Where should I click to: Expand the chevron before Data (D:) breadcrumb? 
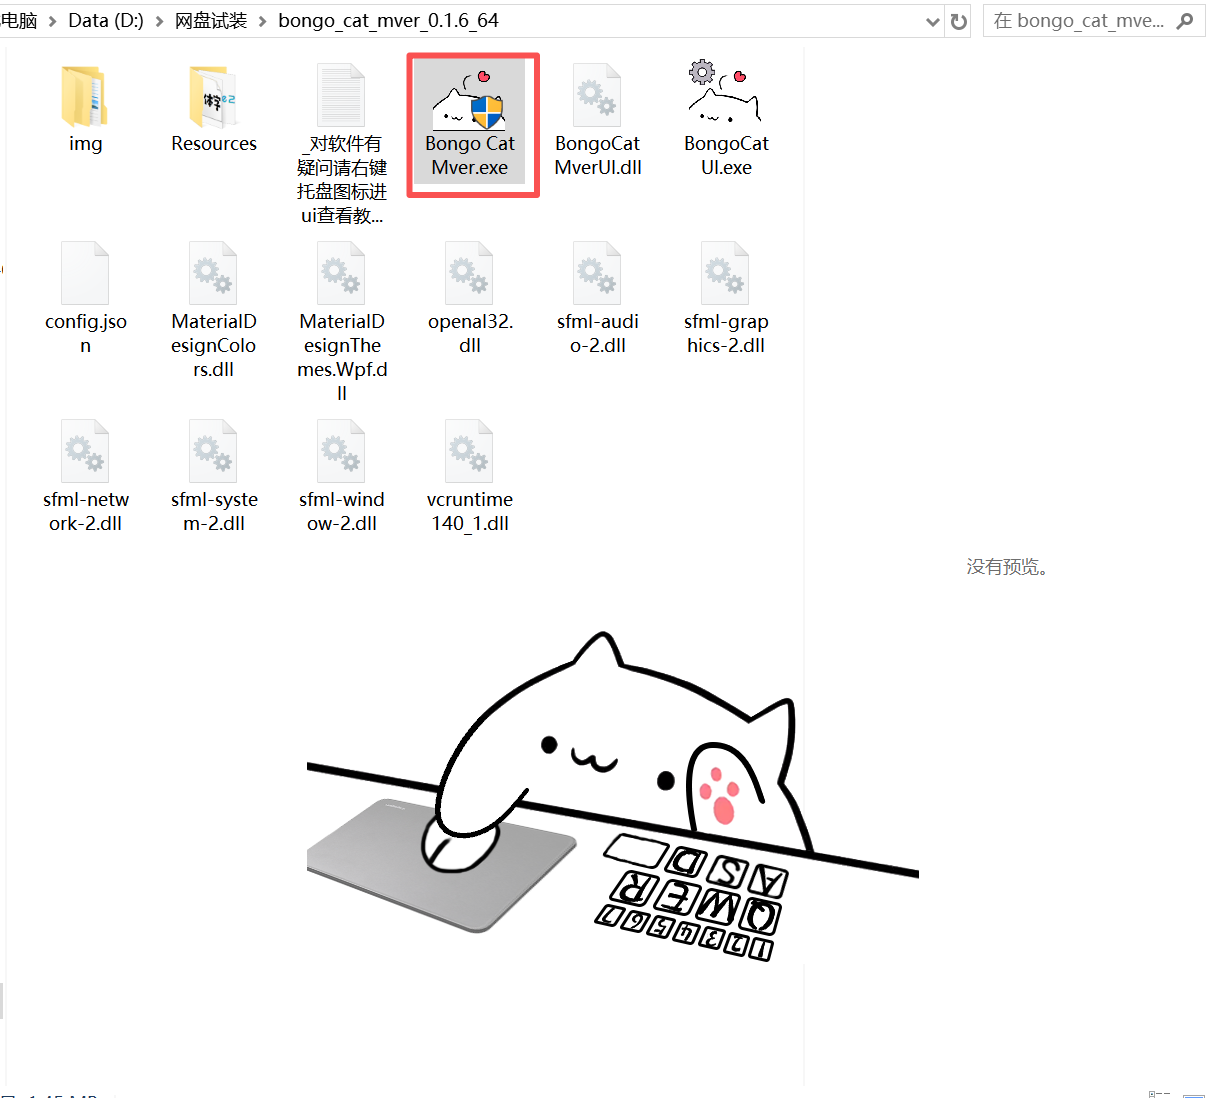pyautogui.click(x=52, y=21)
